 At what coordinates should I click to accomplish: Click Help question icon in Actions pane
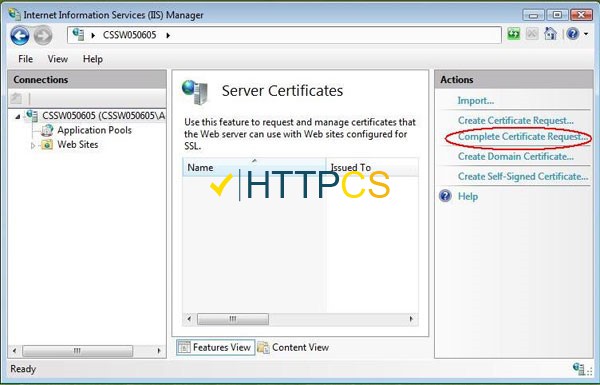pos(445,196)
